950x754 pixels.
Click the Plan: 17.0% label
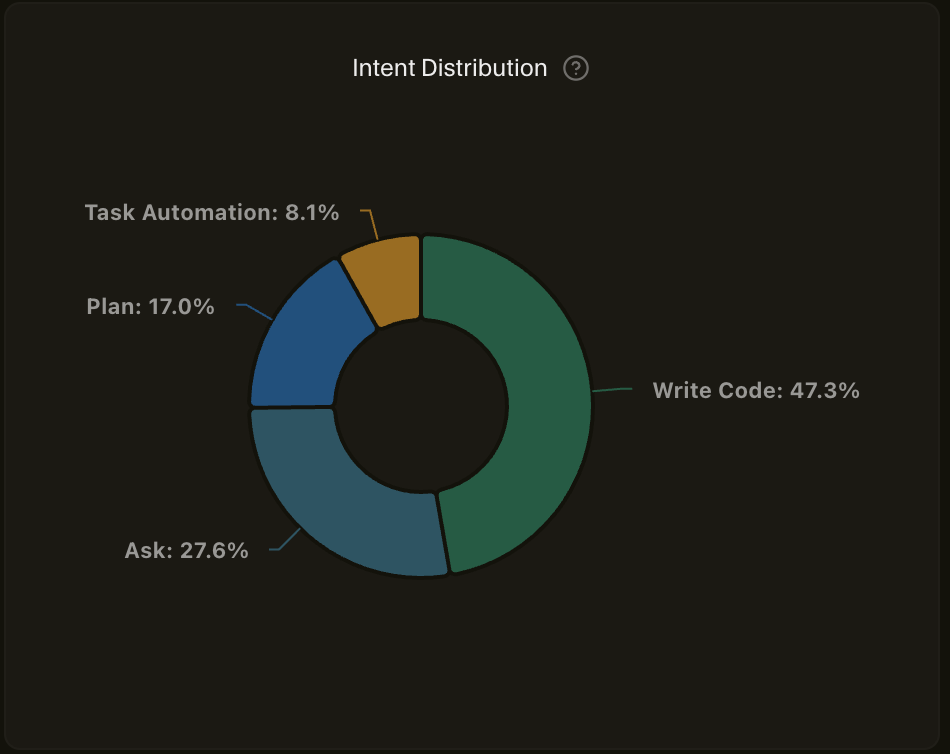coord(150,307)
